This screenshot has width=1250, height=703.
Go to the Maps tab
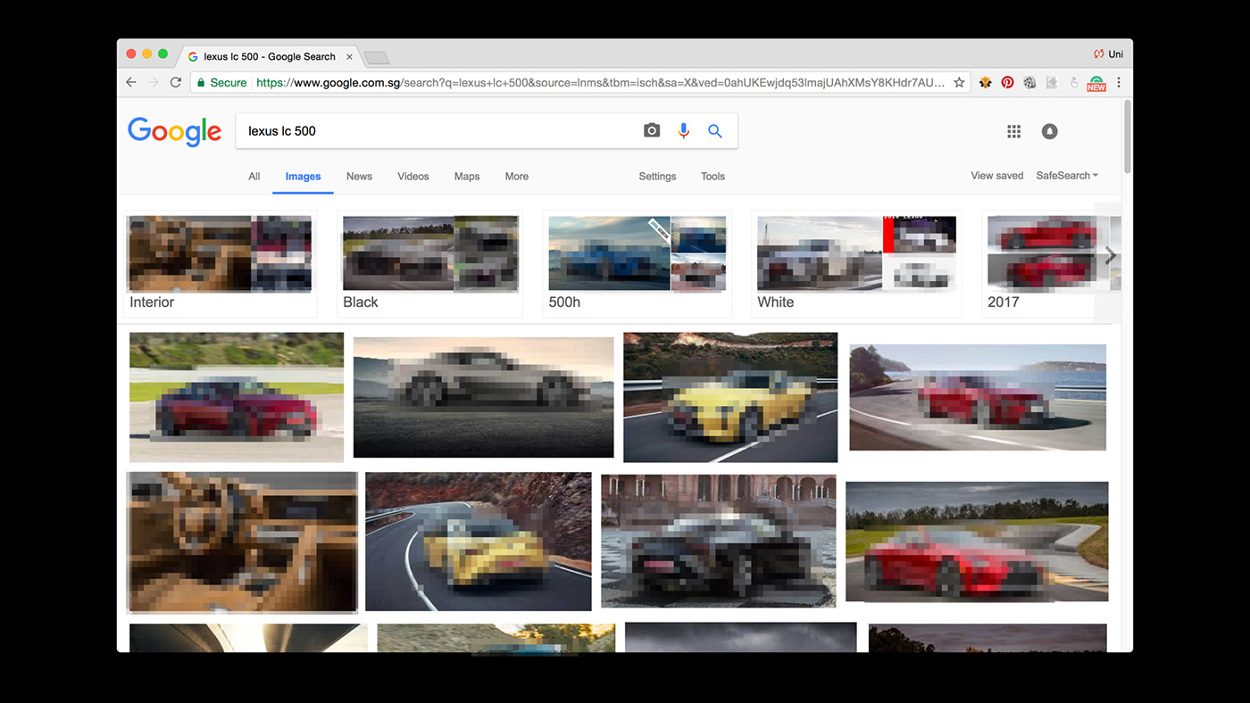pos(467,176)
